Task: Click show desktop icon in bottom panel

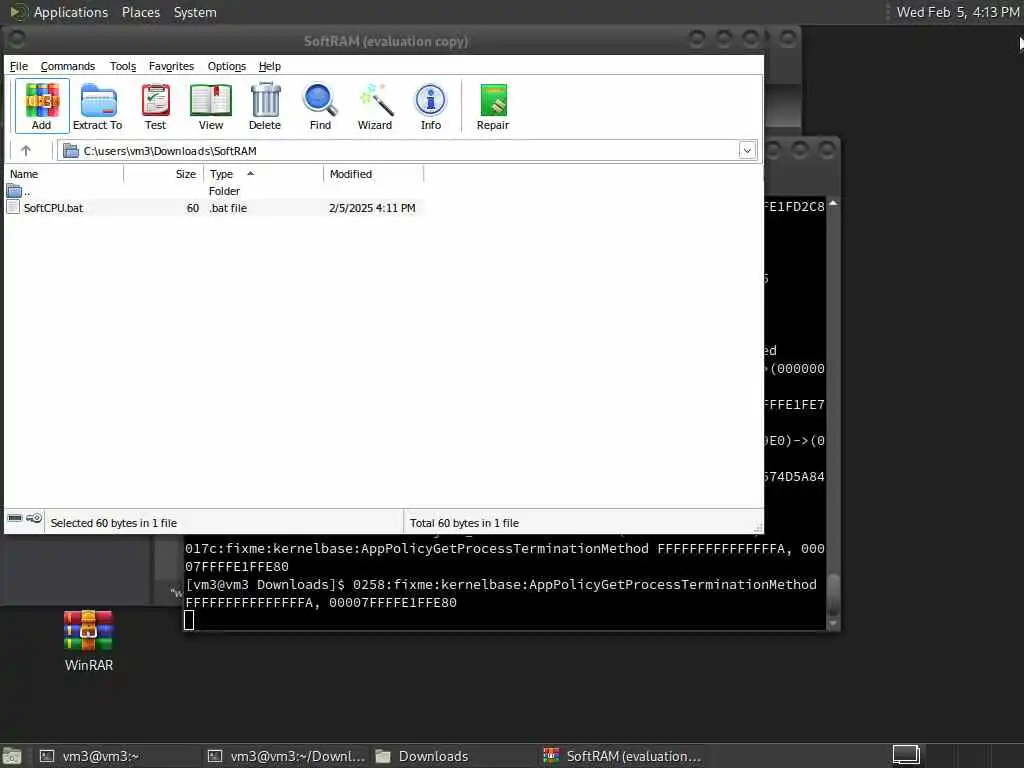Action: click(12, 756)
